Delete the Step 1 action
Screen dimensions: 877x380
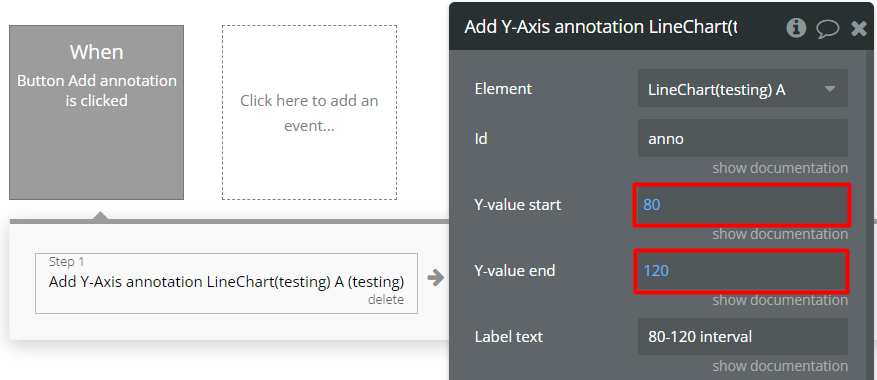[385, 299]
